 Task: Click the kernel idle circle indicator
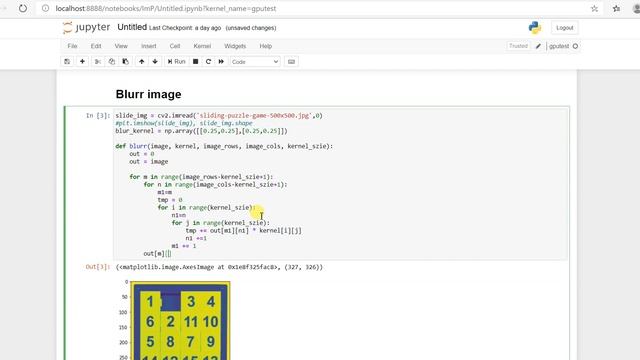(576, 46)
